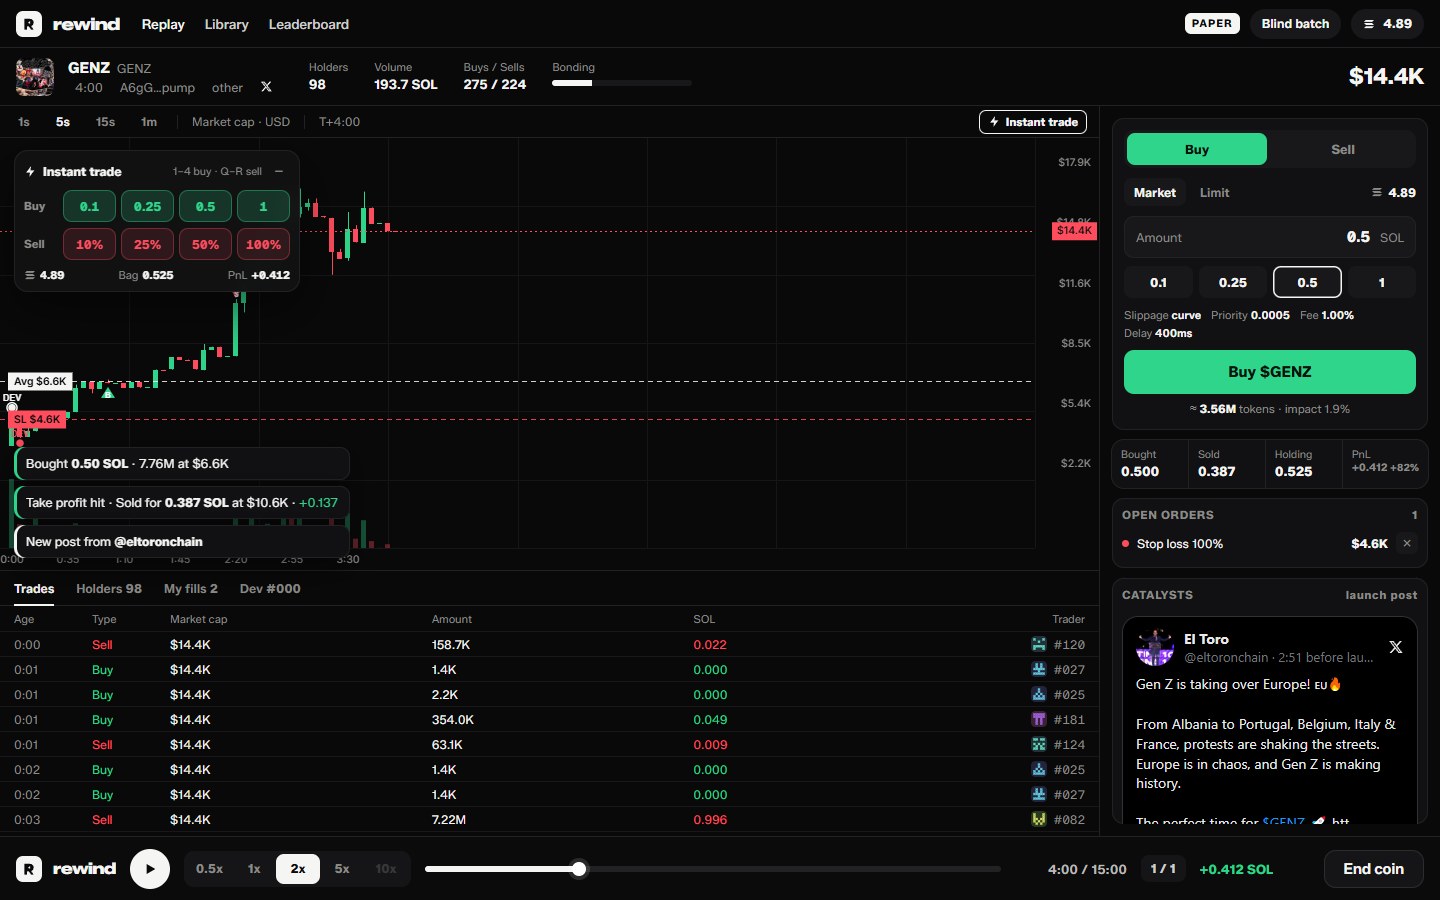
Task: Open the Blind batch selector
Action: 1295,24
